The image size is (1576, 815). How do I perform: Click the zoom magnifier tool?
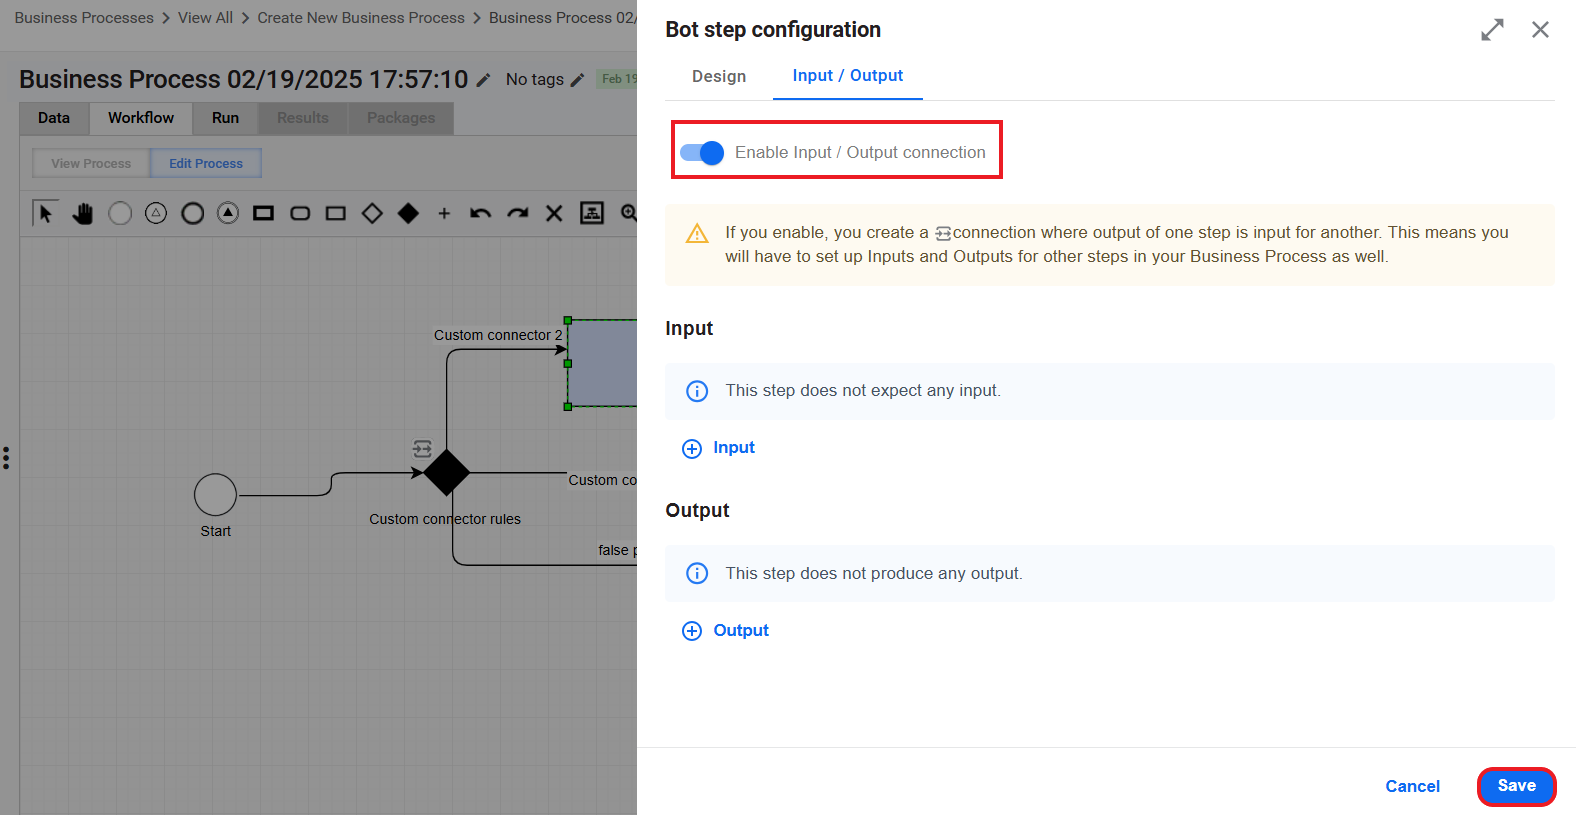(628, 213)
